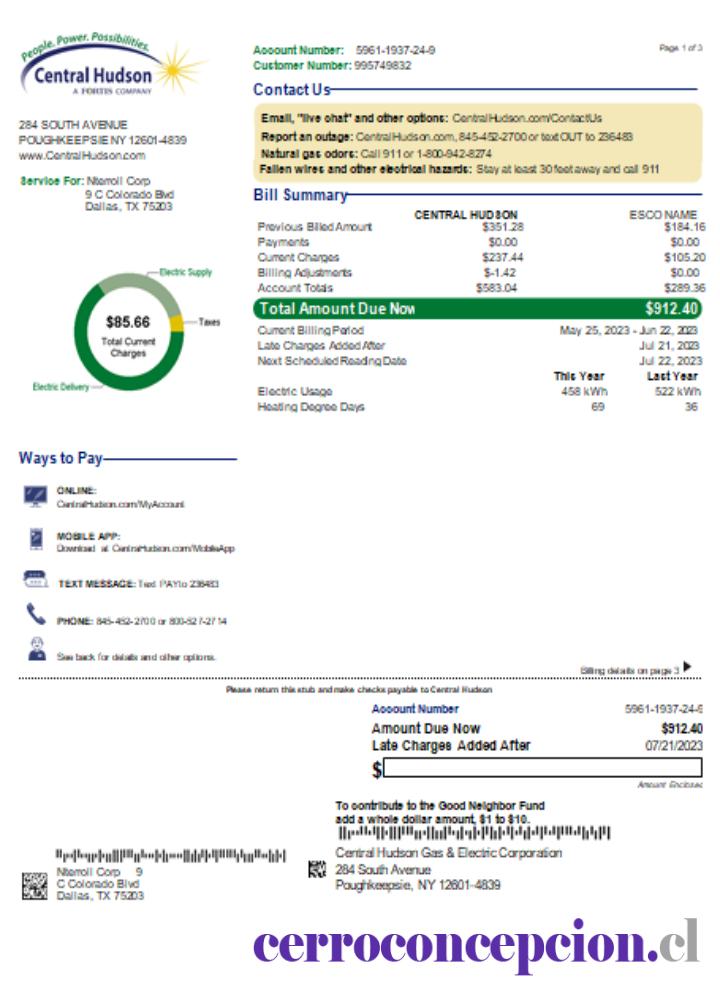Viewport: 720px width, 1000px height.
Task: Click the Contact Us heading
Action: point(291,90)
